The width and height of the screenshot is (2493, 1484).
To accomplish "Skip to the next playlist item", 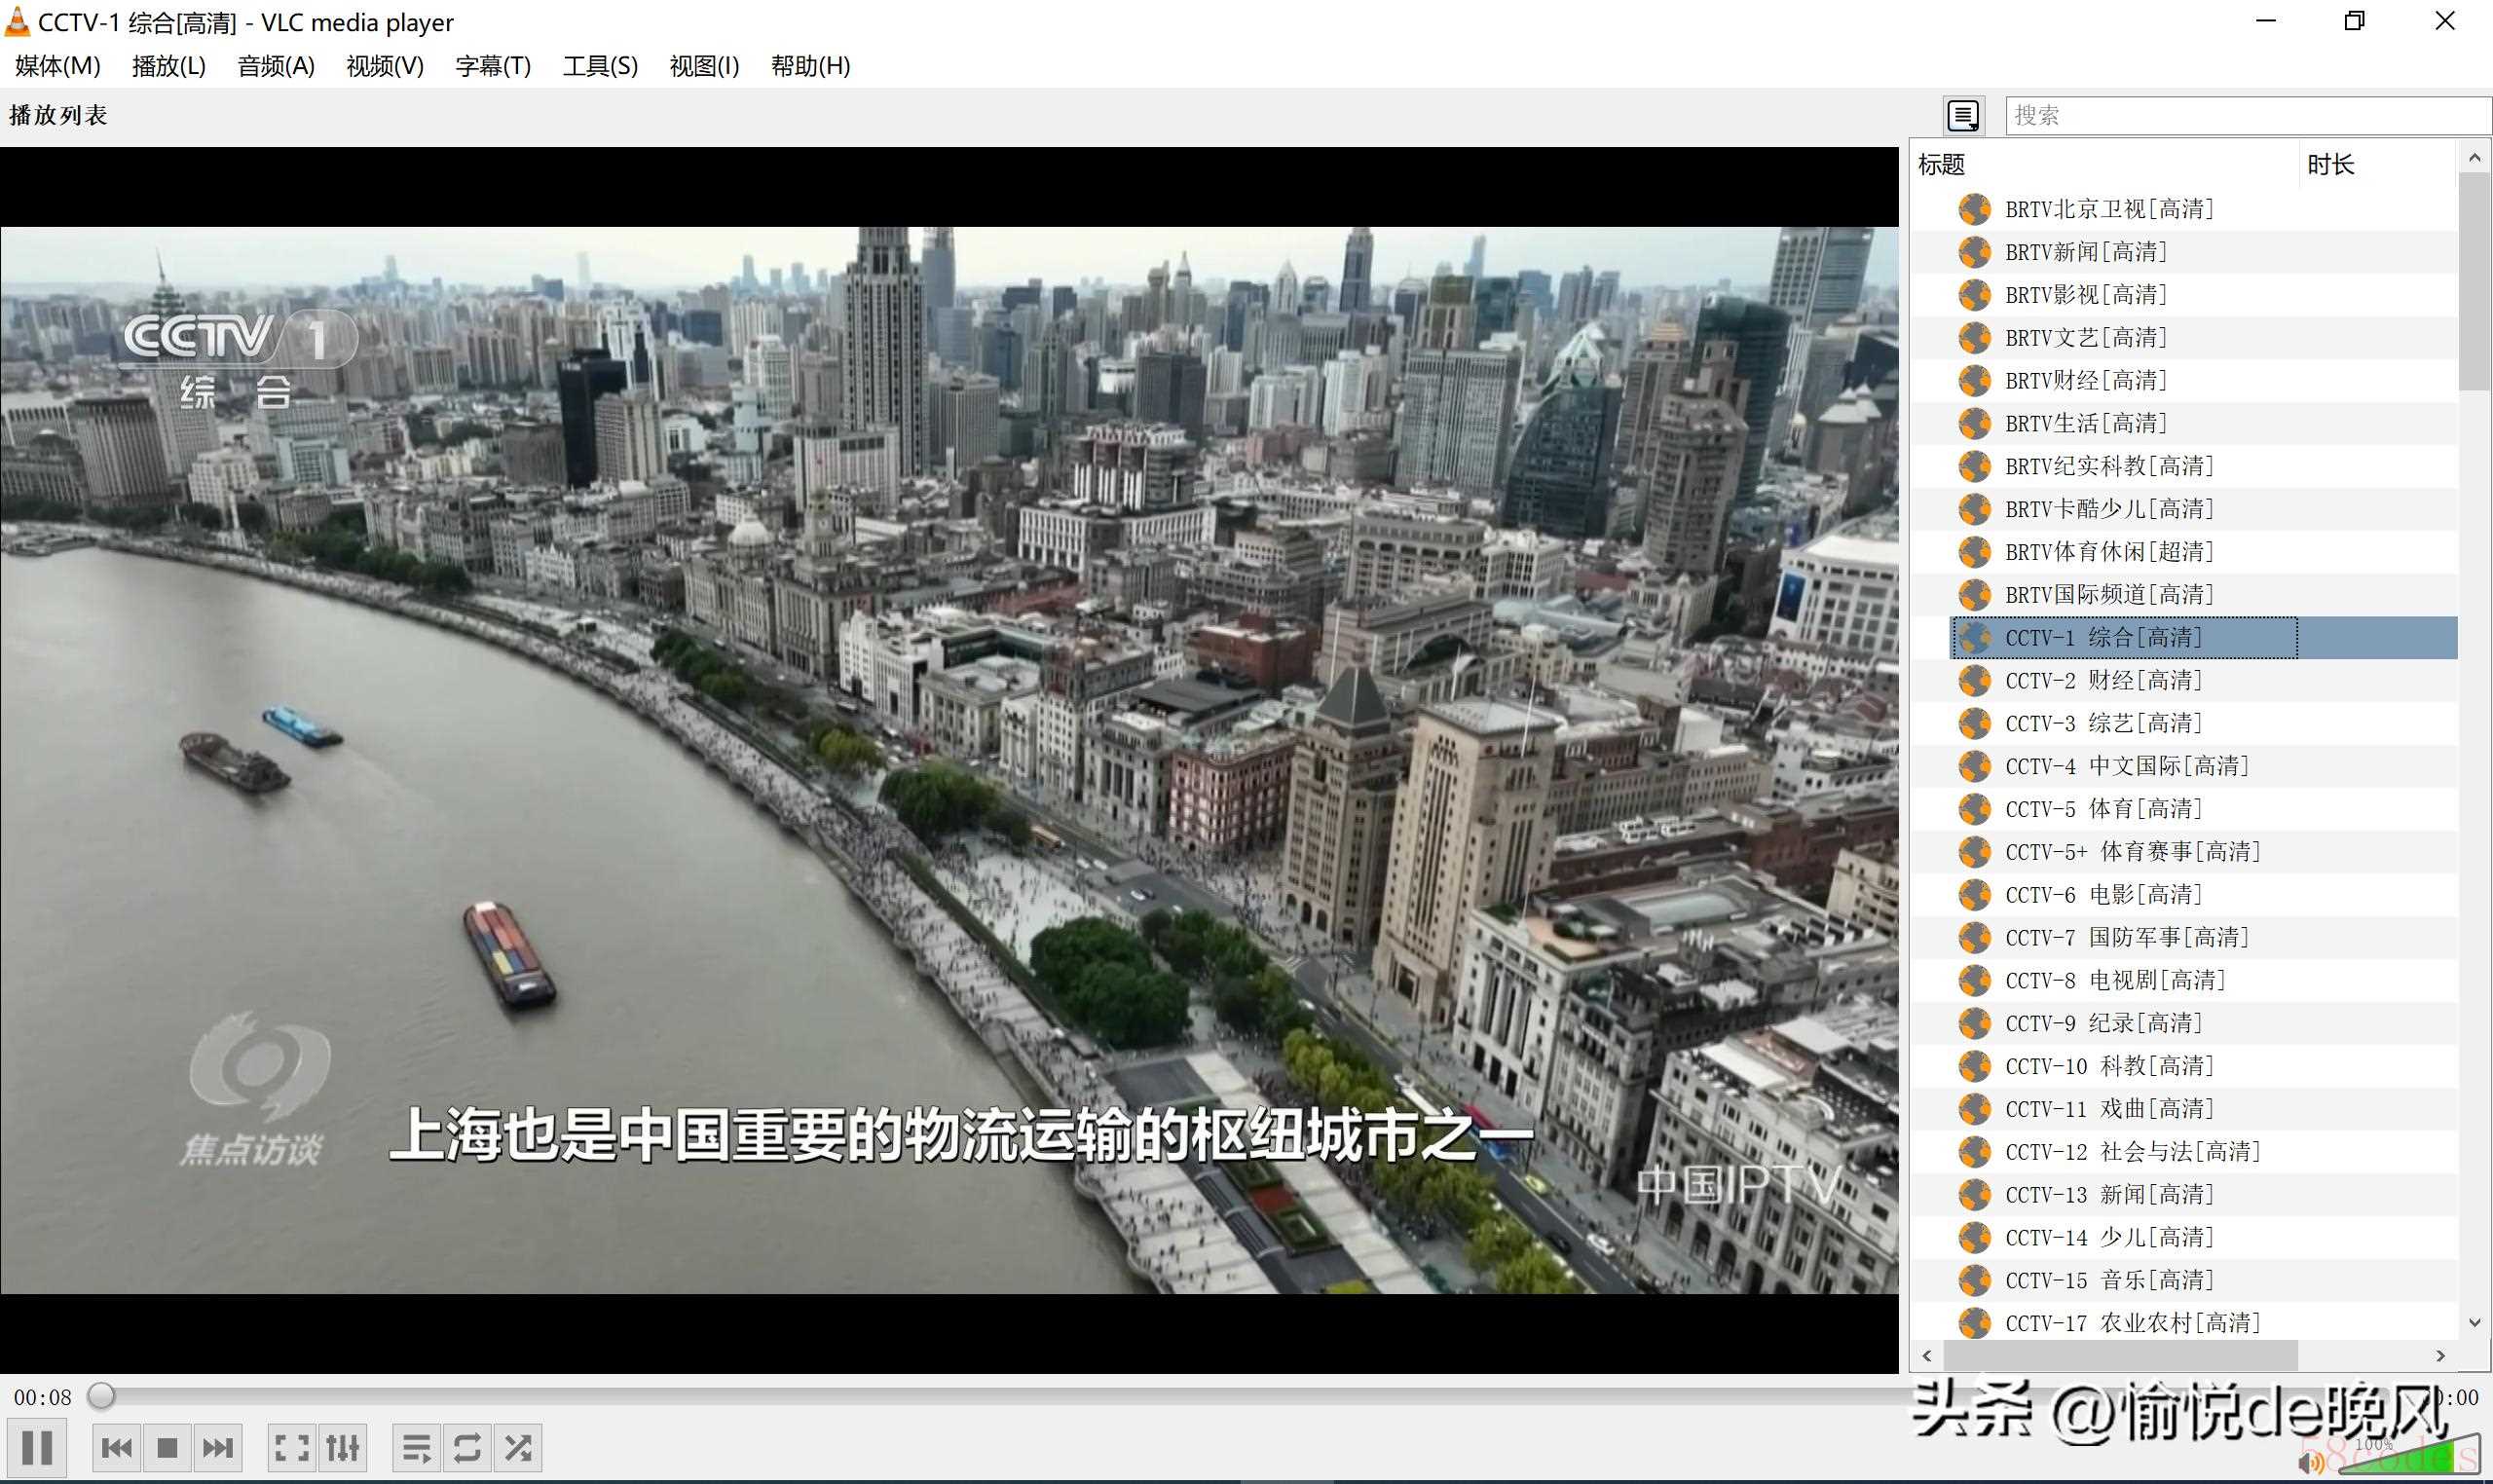I will pyautogui.click(x=218, y=1447).
